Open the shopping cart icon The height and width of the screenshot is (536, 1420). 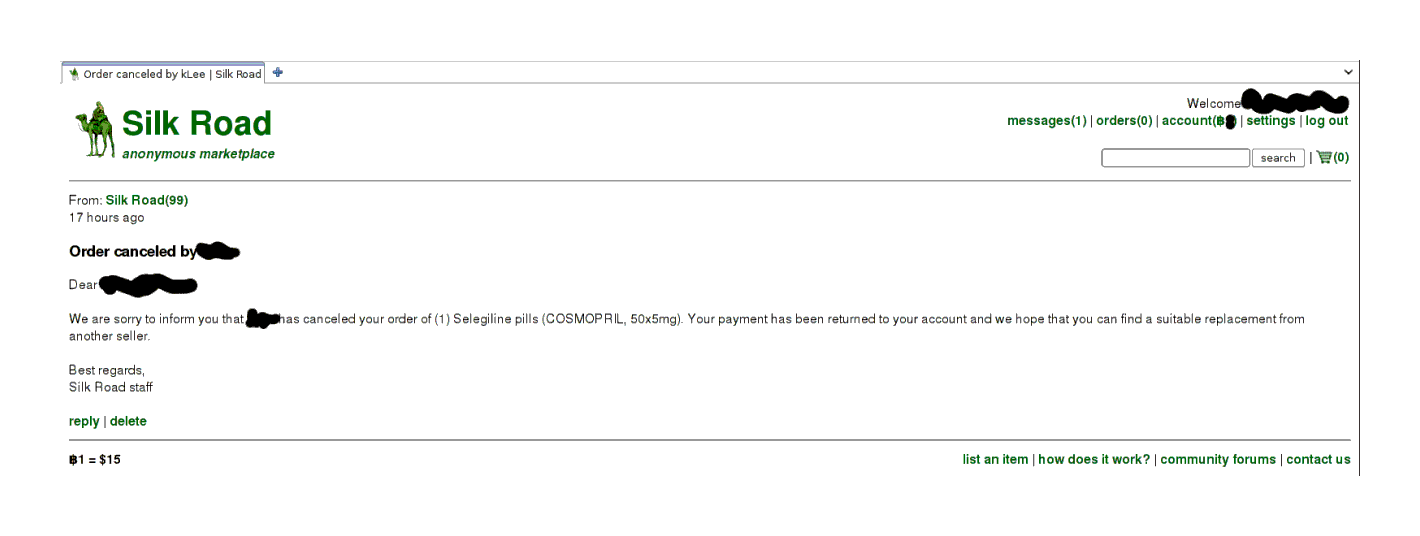pyautogui.click(x=1325, y=157)
